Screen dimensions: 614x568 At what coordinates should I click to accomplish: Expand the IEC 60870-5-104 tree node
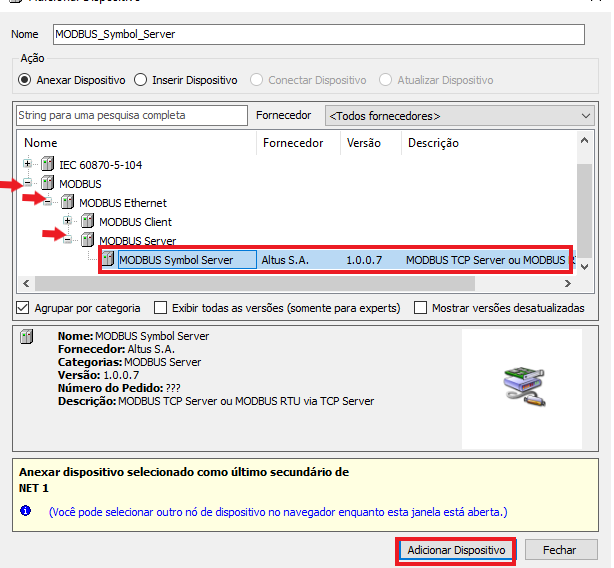(x=28, y=164)
